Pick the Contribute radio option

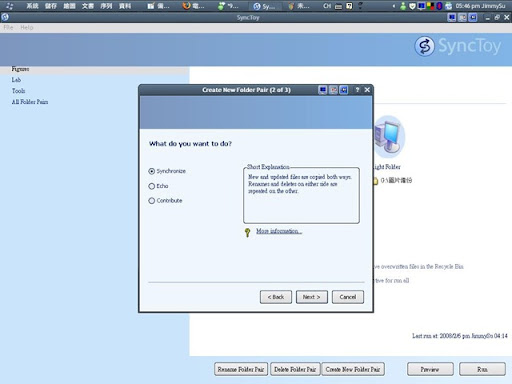165,201
